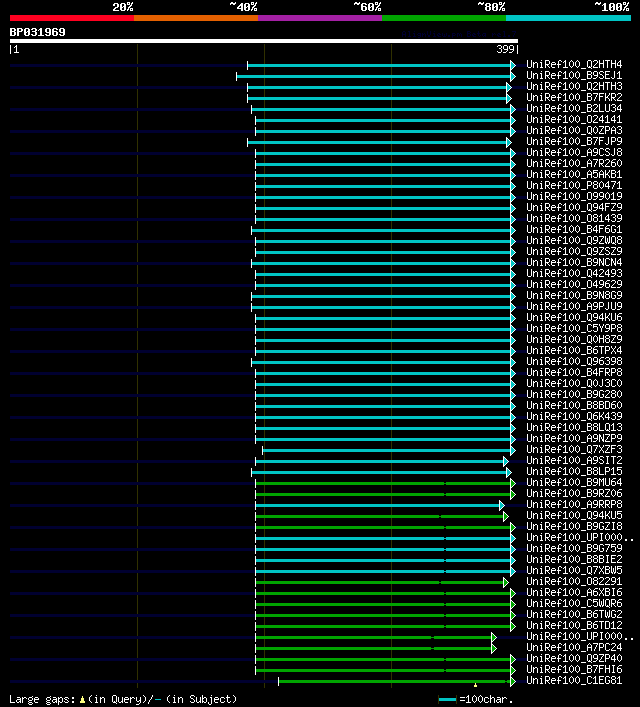Select the UniRef100_Q7XBW5 label

click(574, 570)
